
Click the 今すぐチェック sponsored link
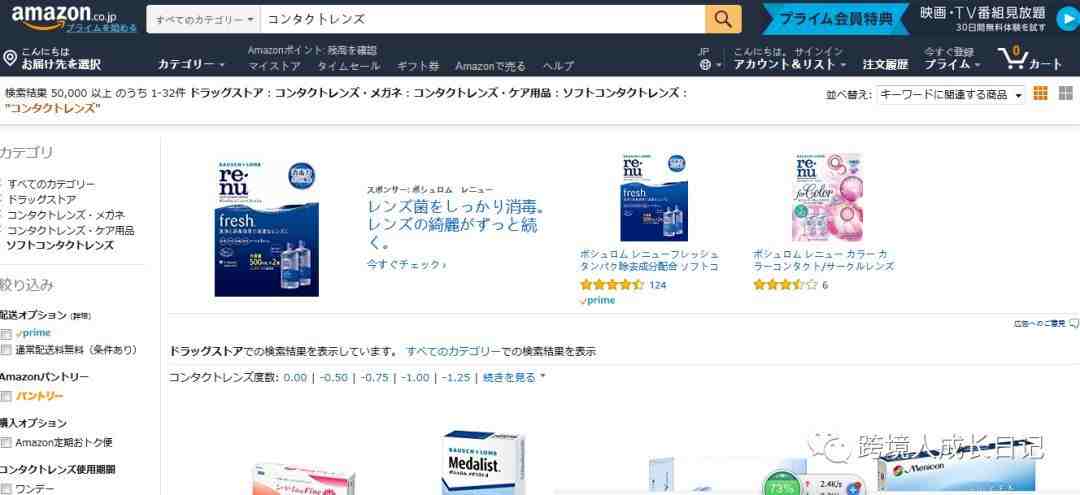(x=406, y=264)
